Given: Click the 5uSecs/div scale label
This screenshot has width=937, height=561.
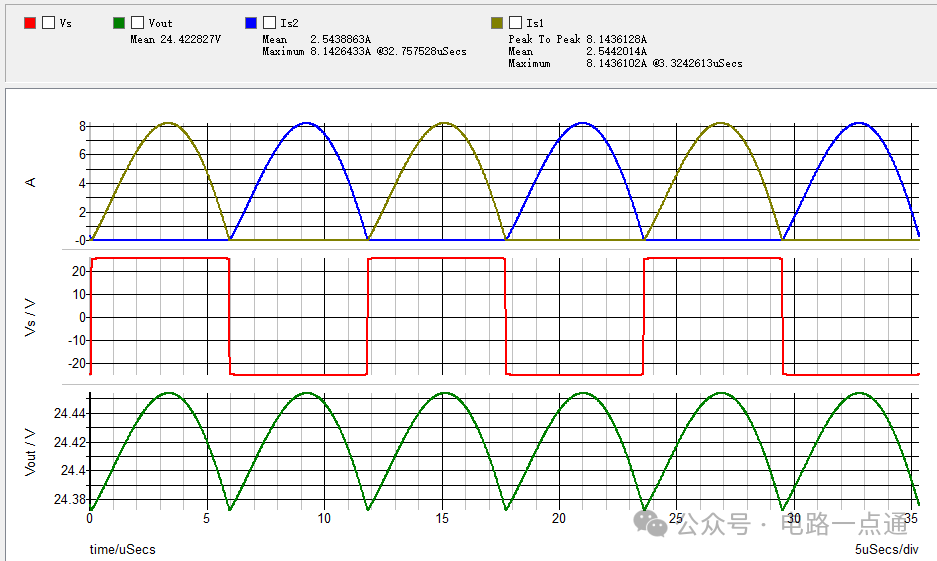Looking at the screenshot, I should [x=887, y=549].
